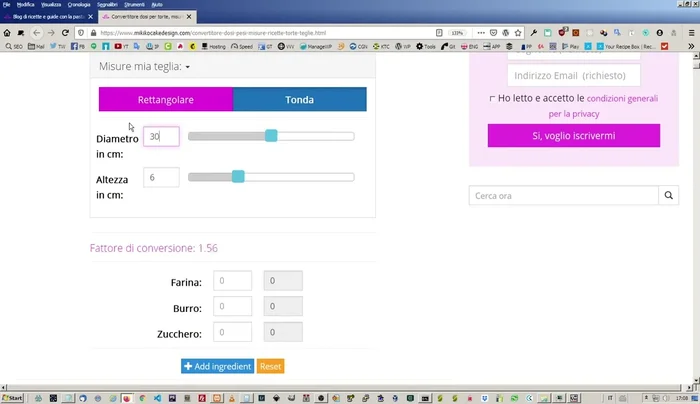
Task: Reload the page with the refresh icon
Action: coord(65,33)
